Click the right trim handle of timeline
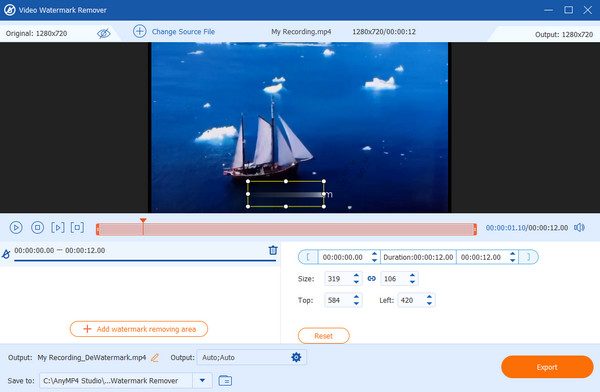This screenshot has width=600, height=392. (475, 230)
